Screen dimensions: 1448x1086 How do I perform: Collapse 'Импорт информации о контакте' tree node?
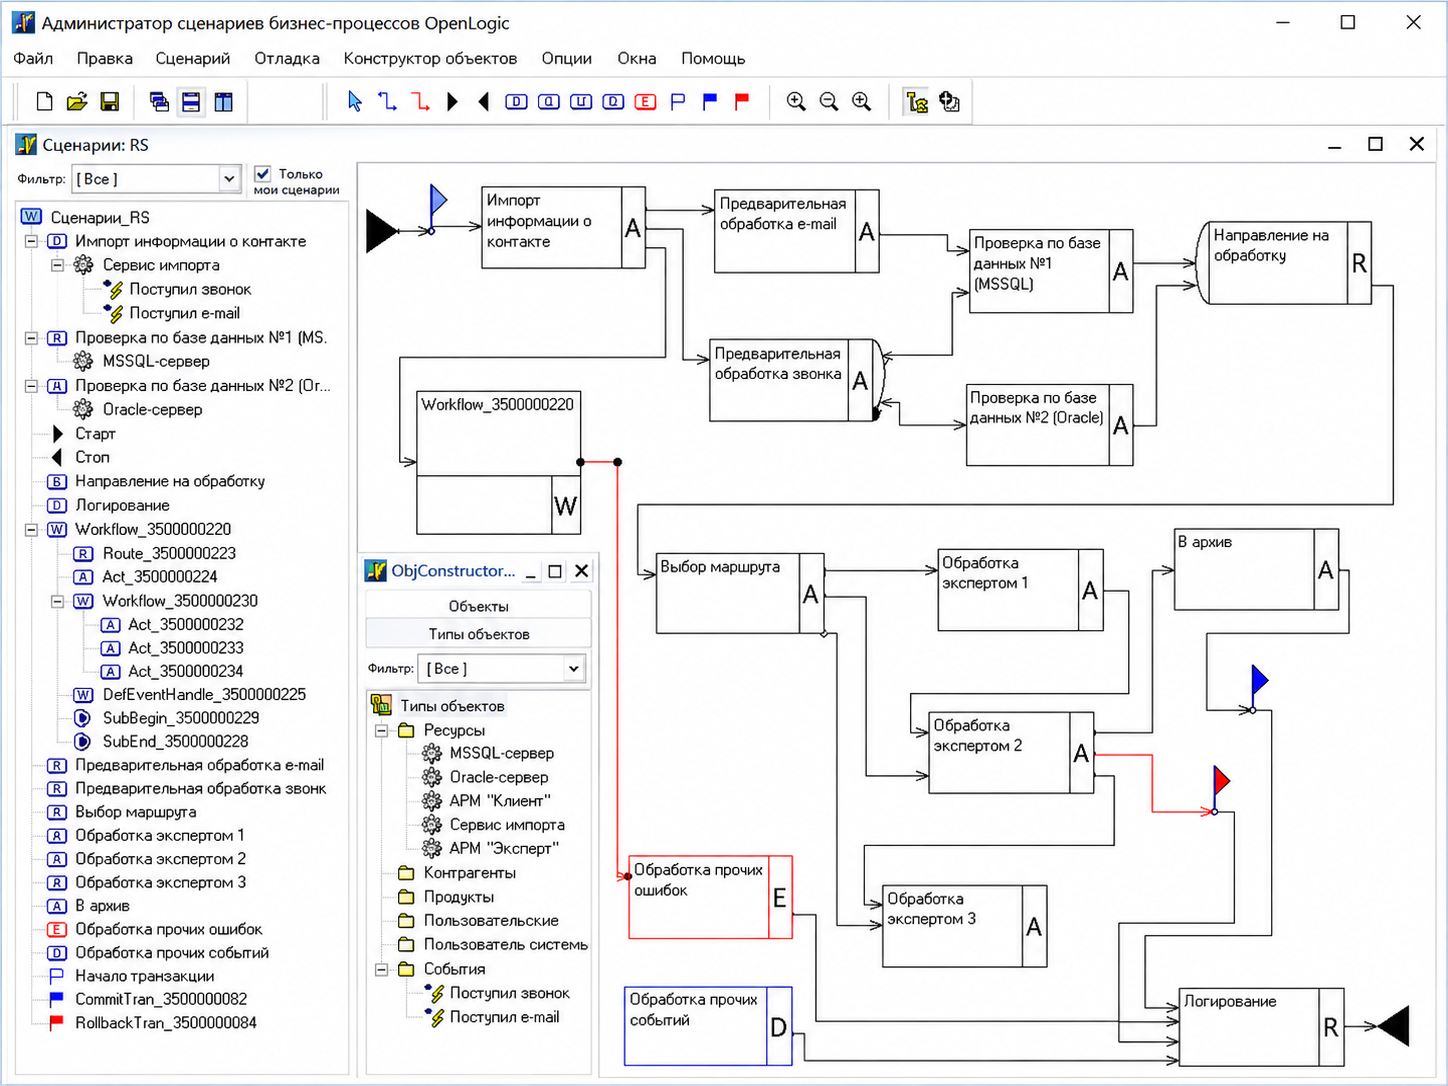pos(31,241)
